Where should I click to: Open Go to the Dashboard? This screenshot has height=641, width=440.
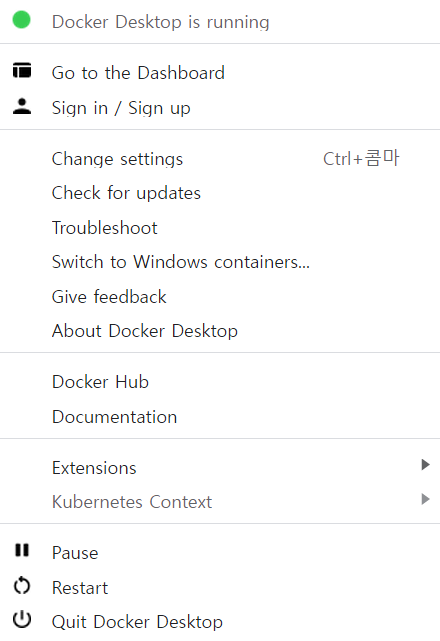click(x=220, y=73)
